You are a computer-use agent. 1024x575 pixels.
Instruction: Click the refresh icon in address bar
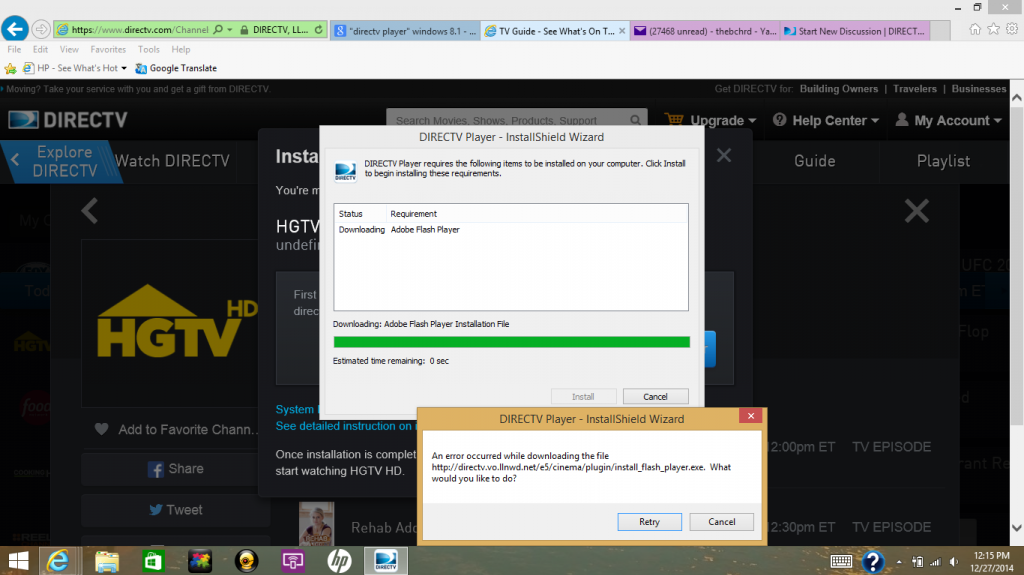tap(318, 29)
